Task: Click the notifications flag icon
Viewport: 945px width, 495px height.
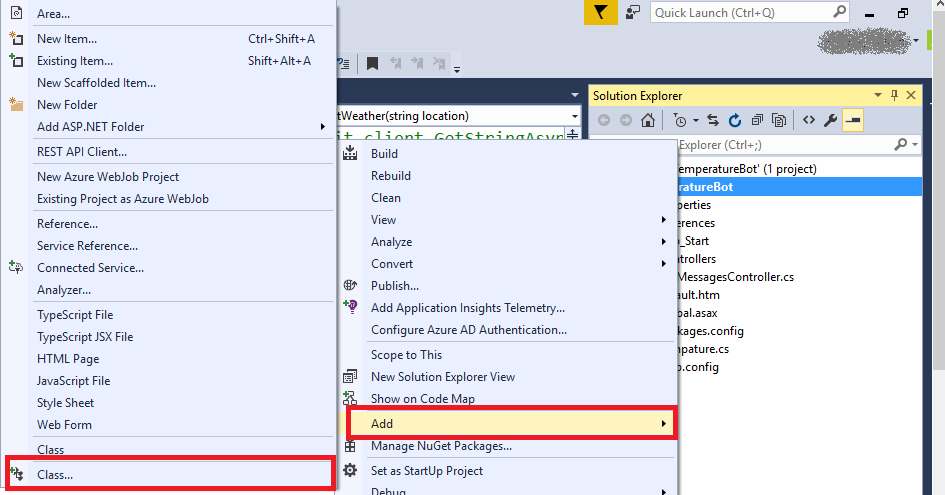Action: pos(600,12)
